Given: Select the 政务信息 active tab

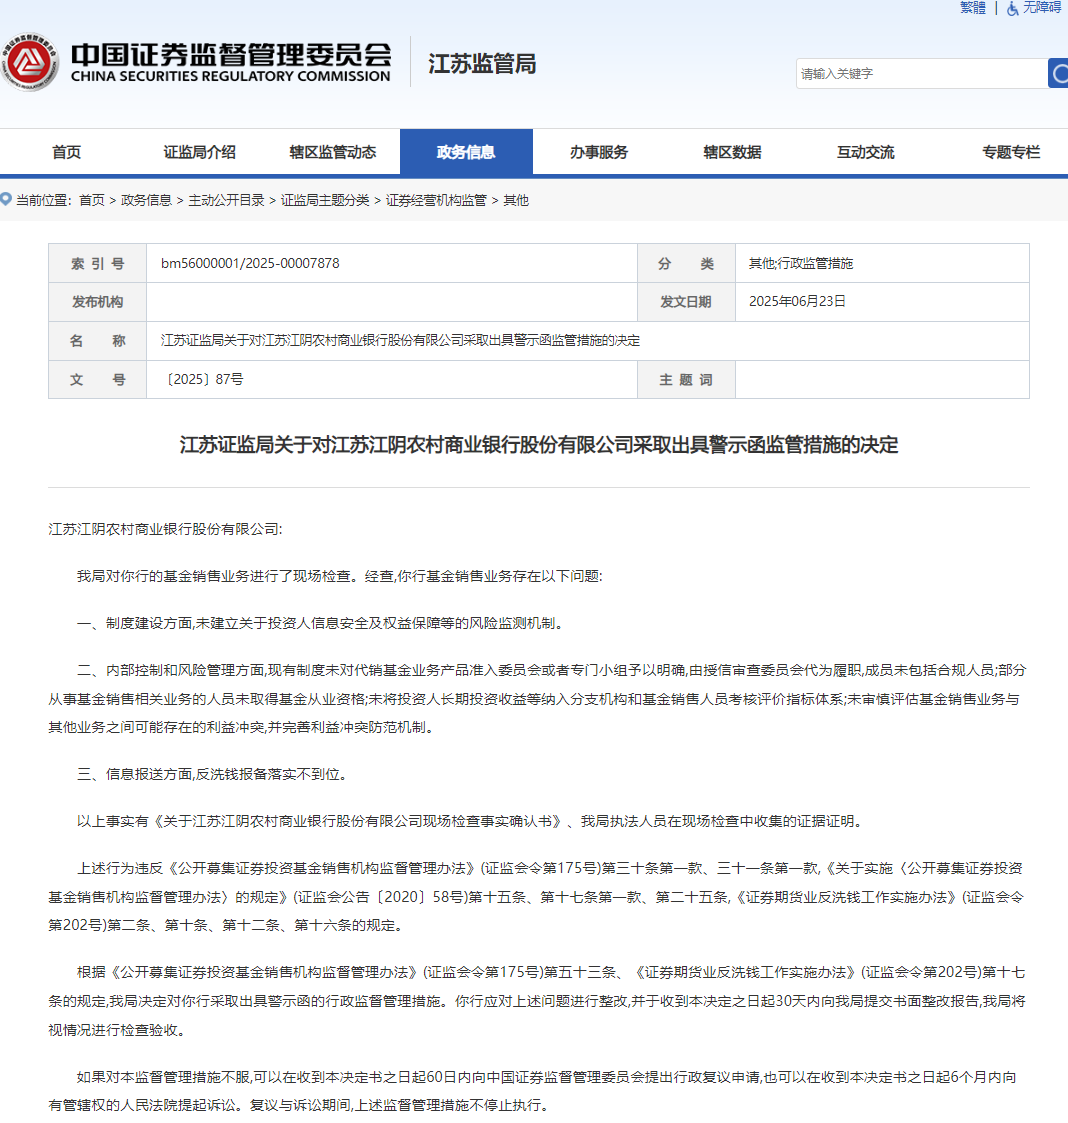Looking at the screenshot, I should [466, 152].
